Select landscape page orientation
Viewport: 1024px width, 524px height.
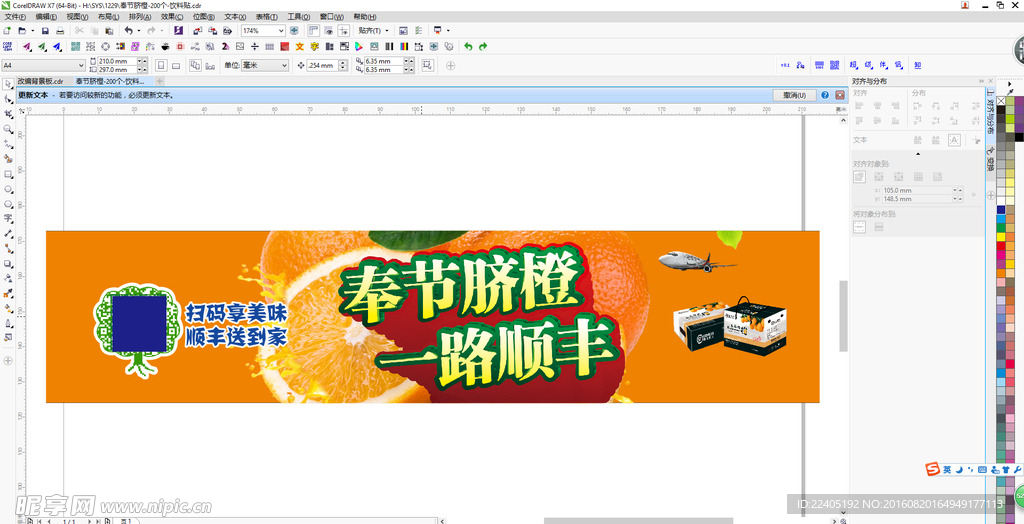[x=176, y=65]
